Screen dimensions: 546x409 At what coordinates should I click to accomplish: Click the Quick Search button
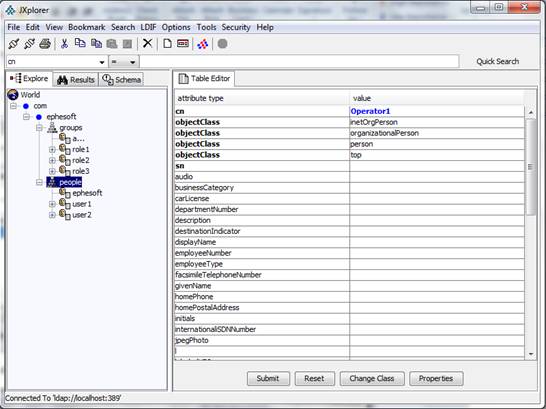(x=498, y=62)
